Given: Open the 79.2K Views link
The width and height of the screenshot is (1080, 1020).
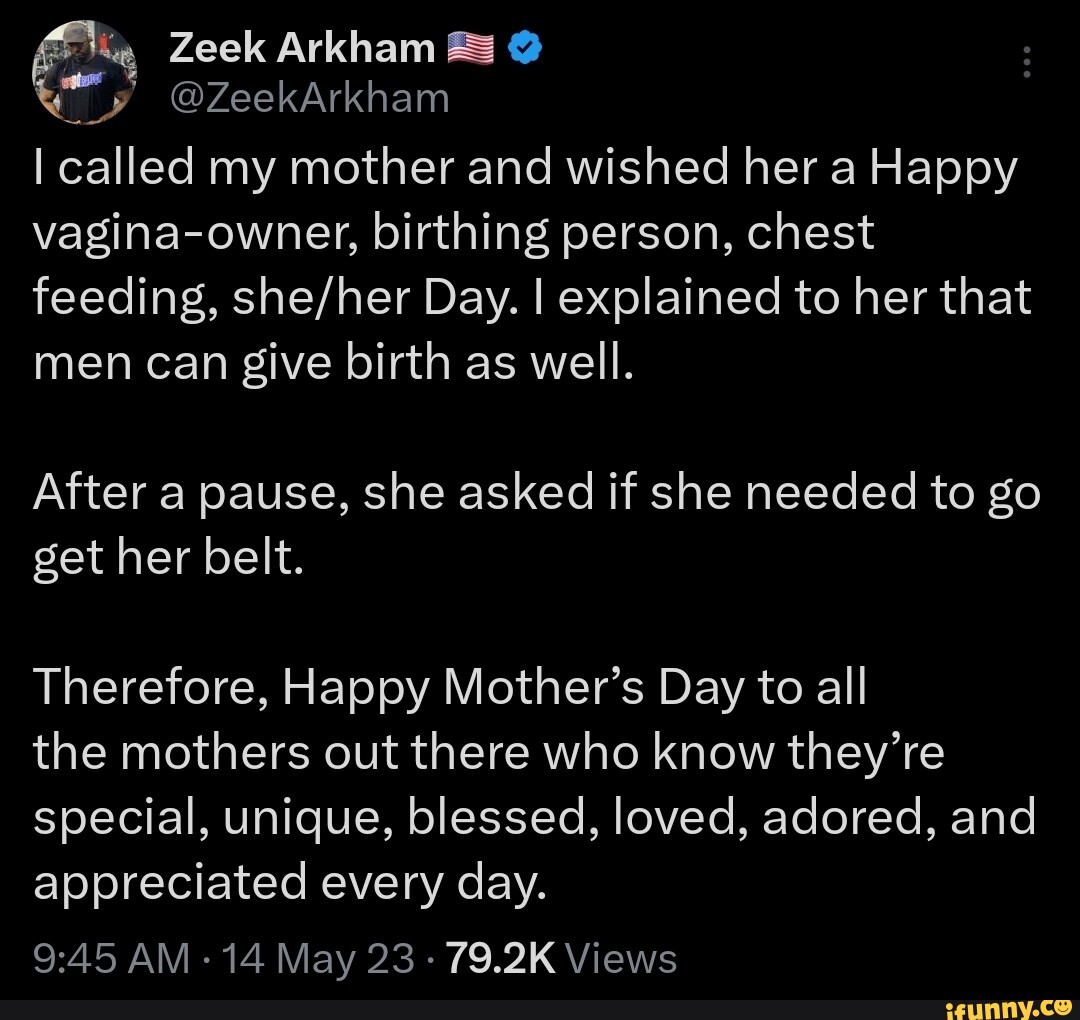Looking at the screenshot, I should 561,958.
